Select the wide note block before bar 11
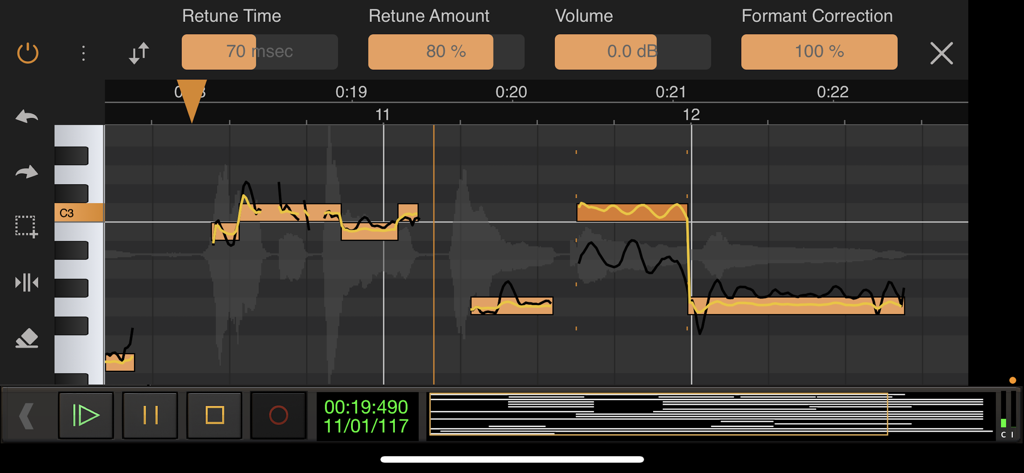Image resolution: width=1024 pixels, height=473 pixels. [290, 212]
